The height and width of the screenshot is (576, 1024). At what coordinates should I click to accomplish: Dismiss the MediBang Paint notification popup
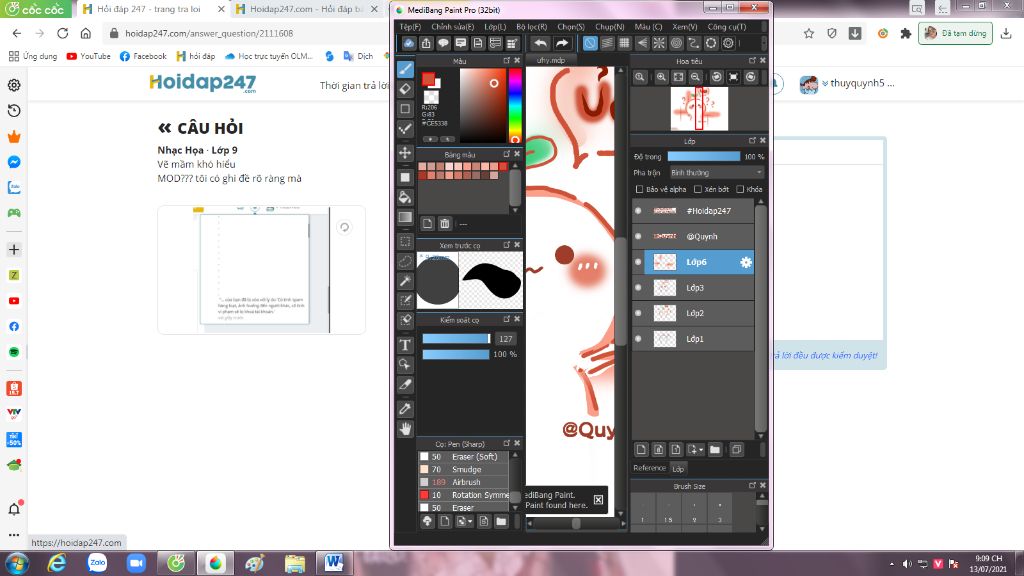click(x=598, y=500)
